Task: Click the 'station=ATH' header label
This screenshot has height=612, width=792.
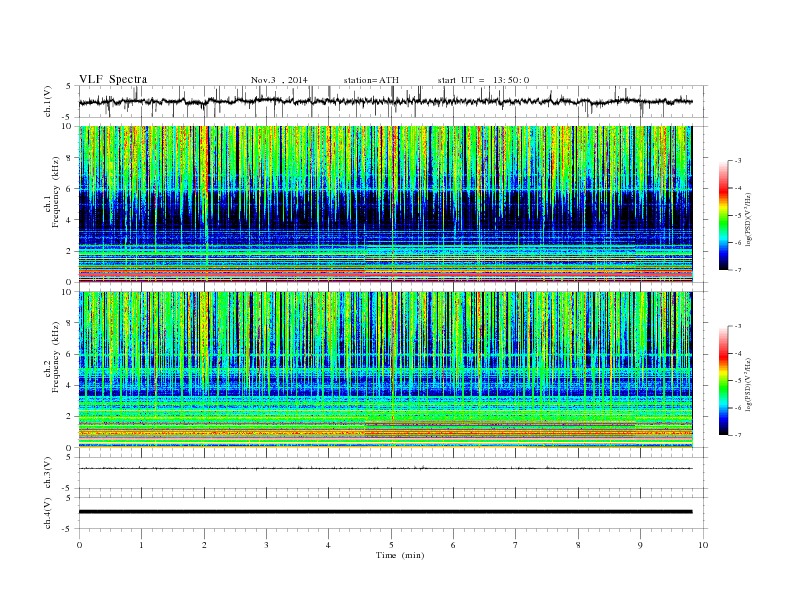Action: 371,80
